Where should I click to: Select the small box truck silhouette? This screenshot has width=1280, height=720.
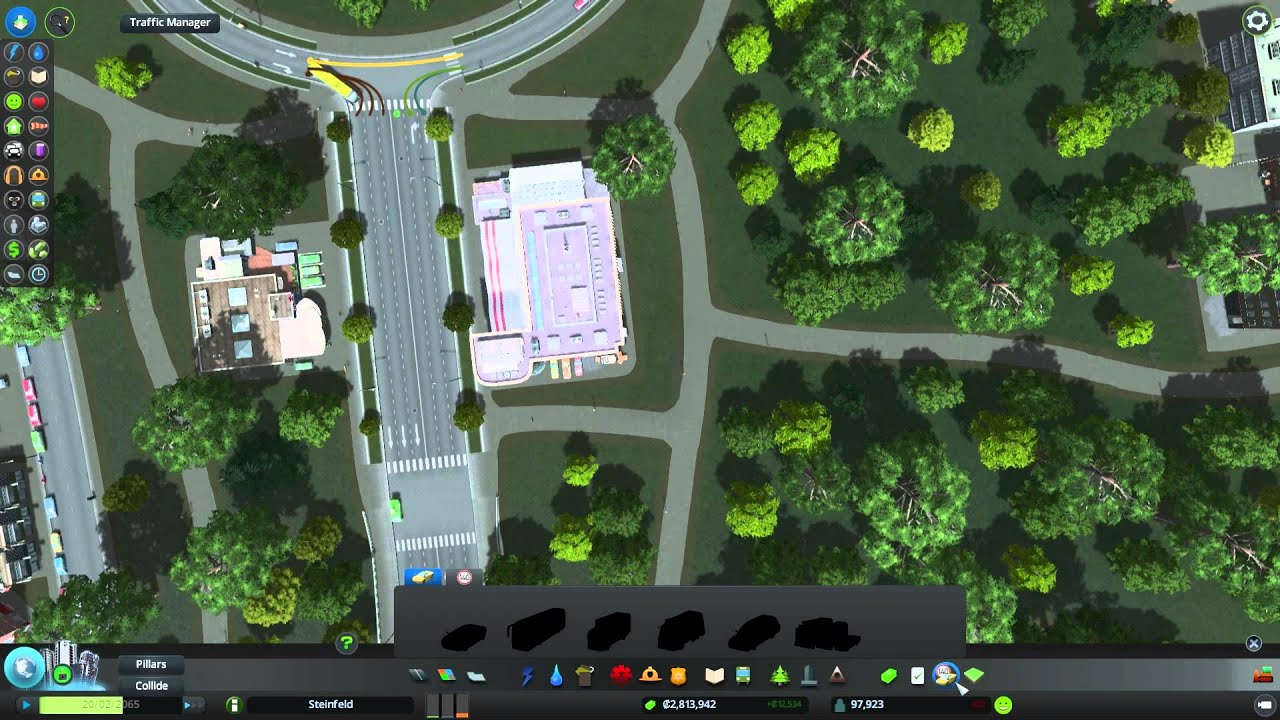click(x=608, y=632)
